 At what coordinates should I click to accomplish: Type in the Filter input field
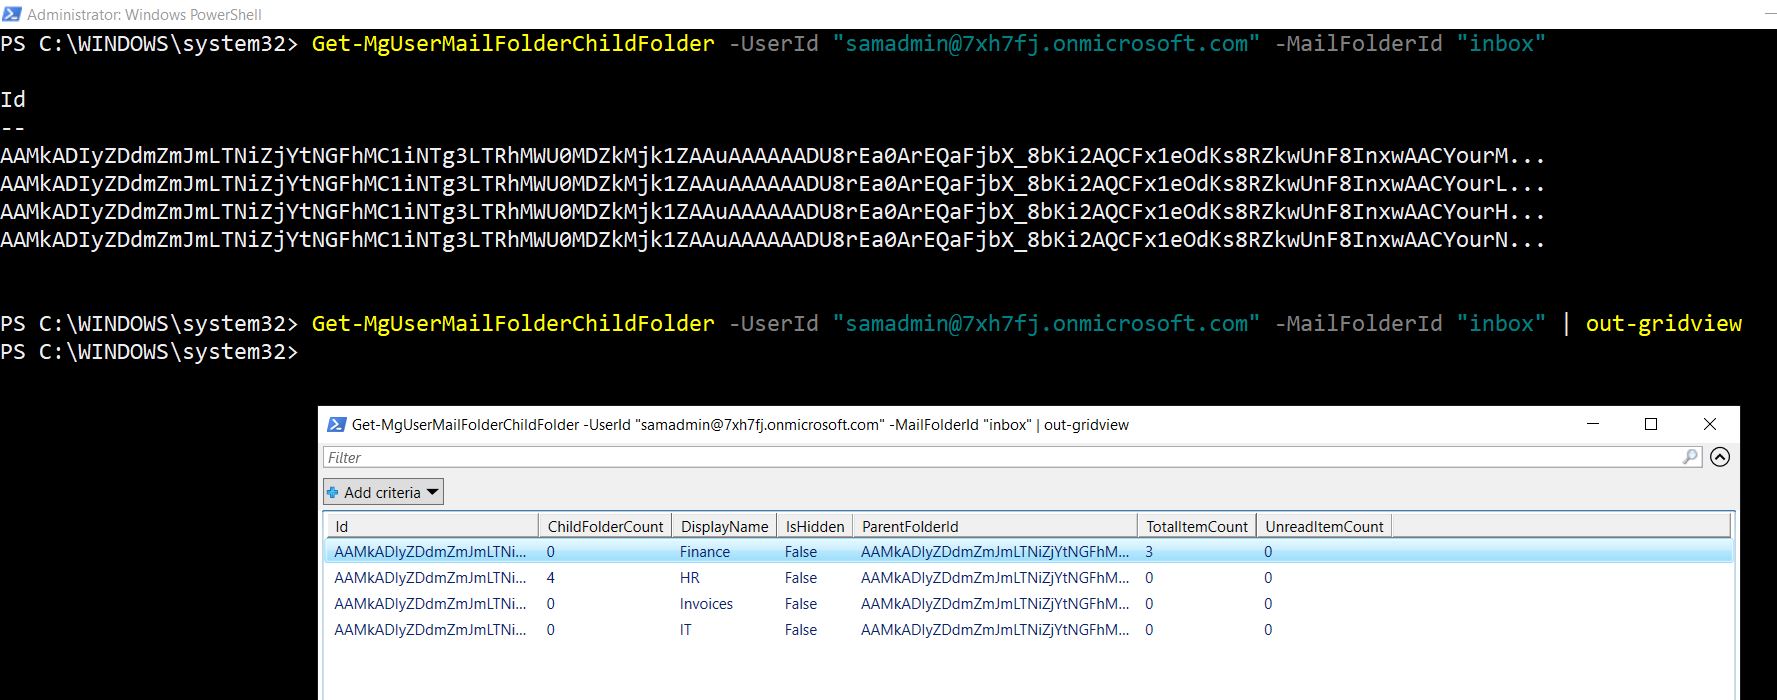(1000, 457)
